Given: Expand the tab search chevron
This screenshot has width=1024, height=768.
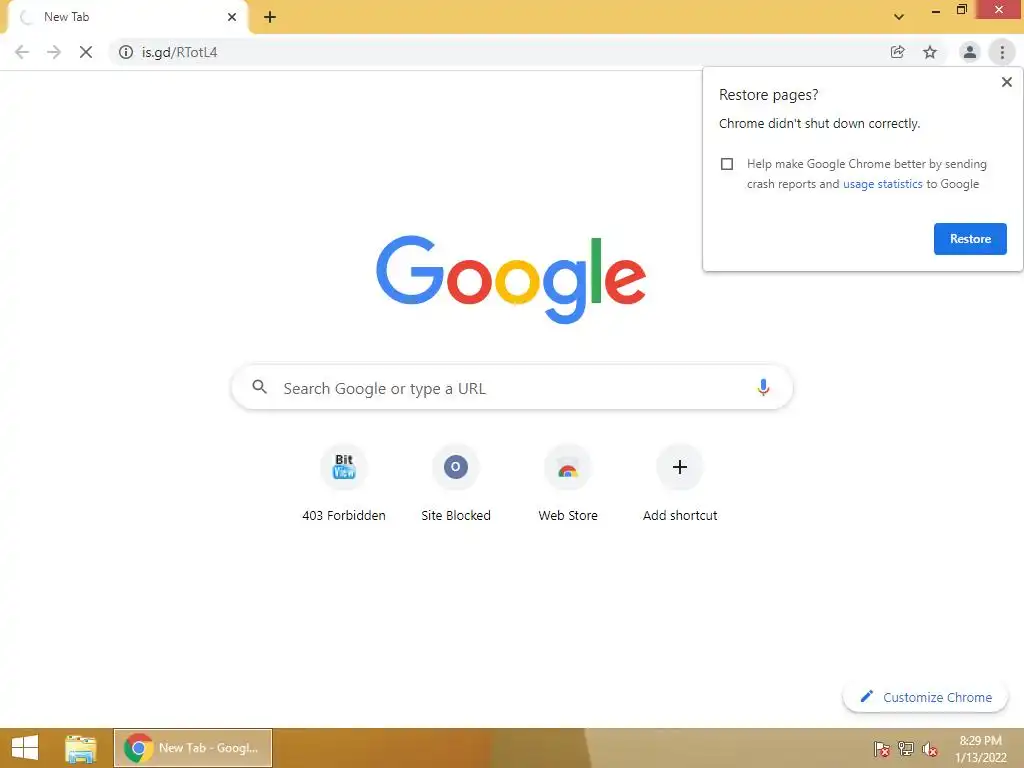Looking at the screenshot, I should [899, 17].
